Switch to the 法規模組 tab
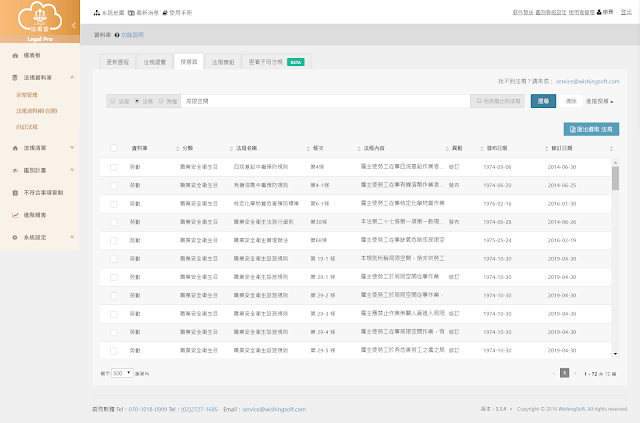The height and width of the screenshot is (423, 640). (x=223, y=62)
